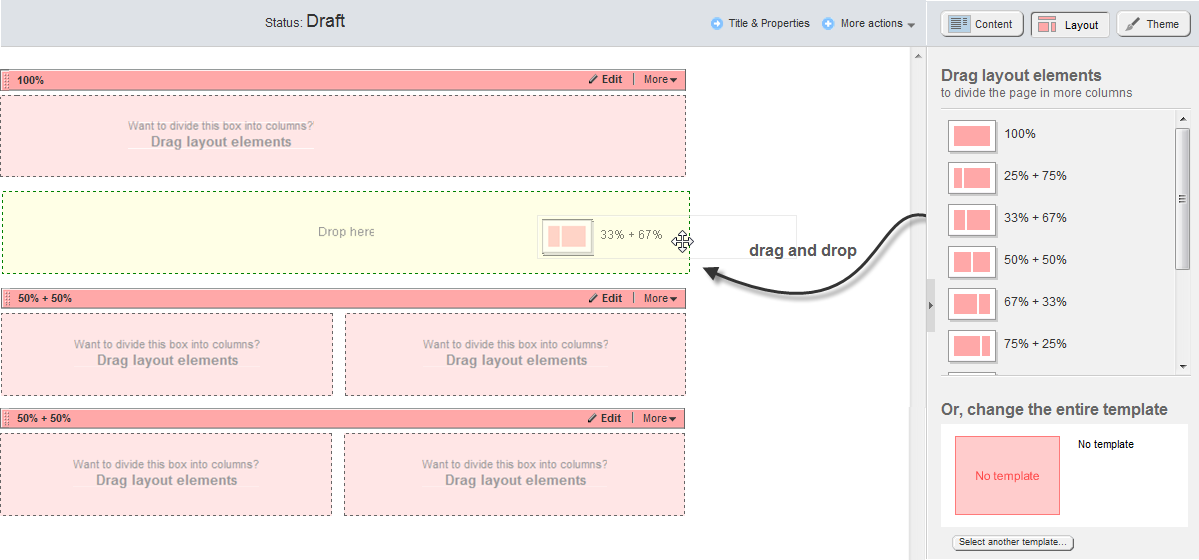This screenshot has width=1199, height=560.
Task: Open More dropdown on the 100% row
Action: tap(660, 80)
